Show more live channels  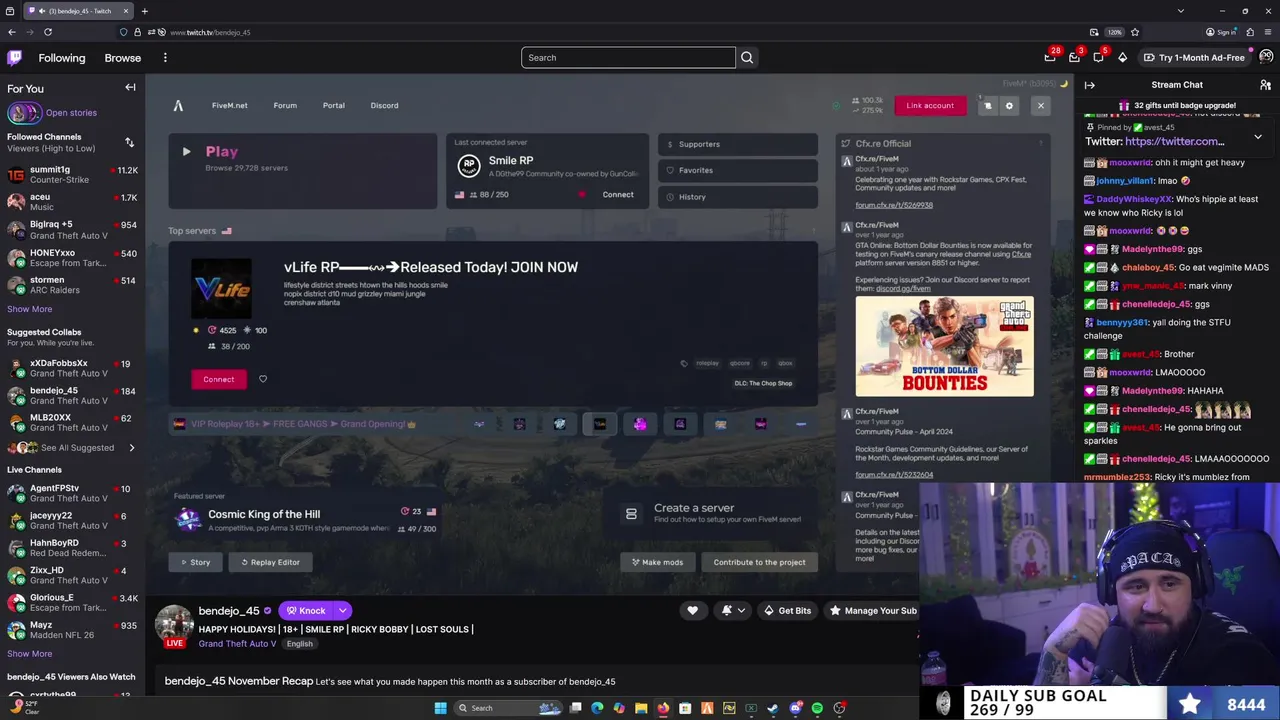pyautogui.click(x=29, y=654)
